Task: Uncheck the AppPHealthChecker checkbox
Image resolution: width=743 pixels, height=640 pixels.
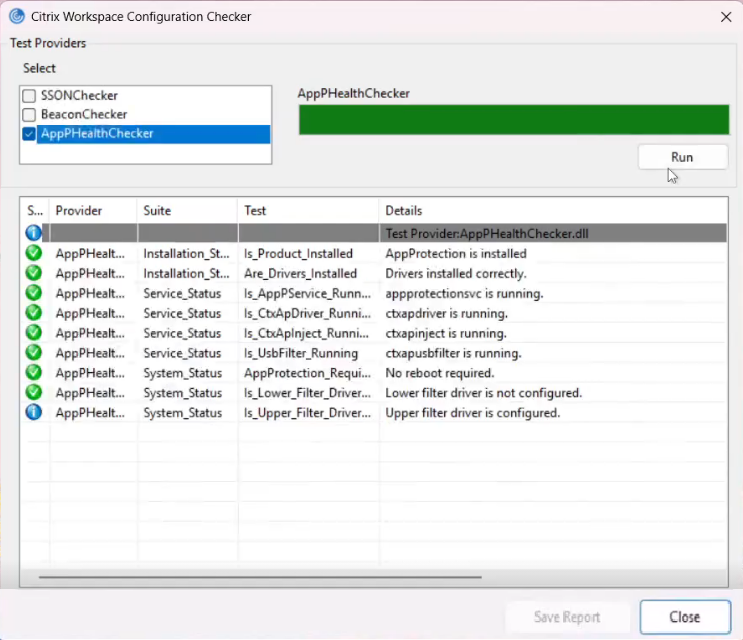Action: [29, 134]
